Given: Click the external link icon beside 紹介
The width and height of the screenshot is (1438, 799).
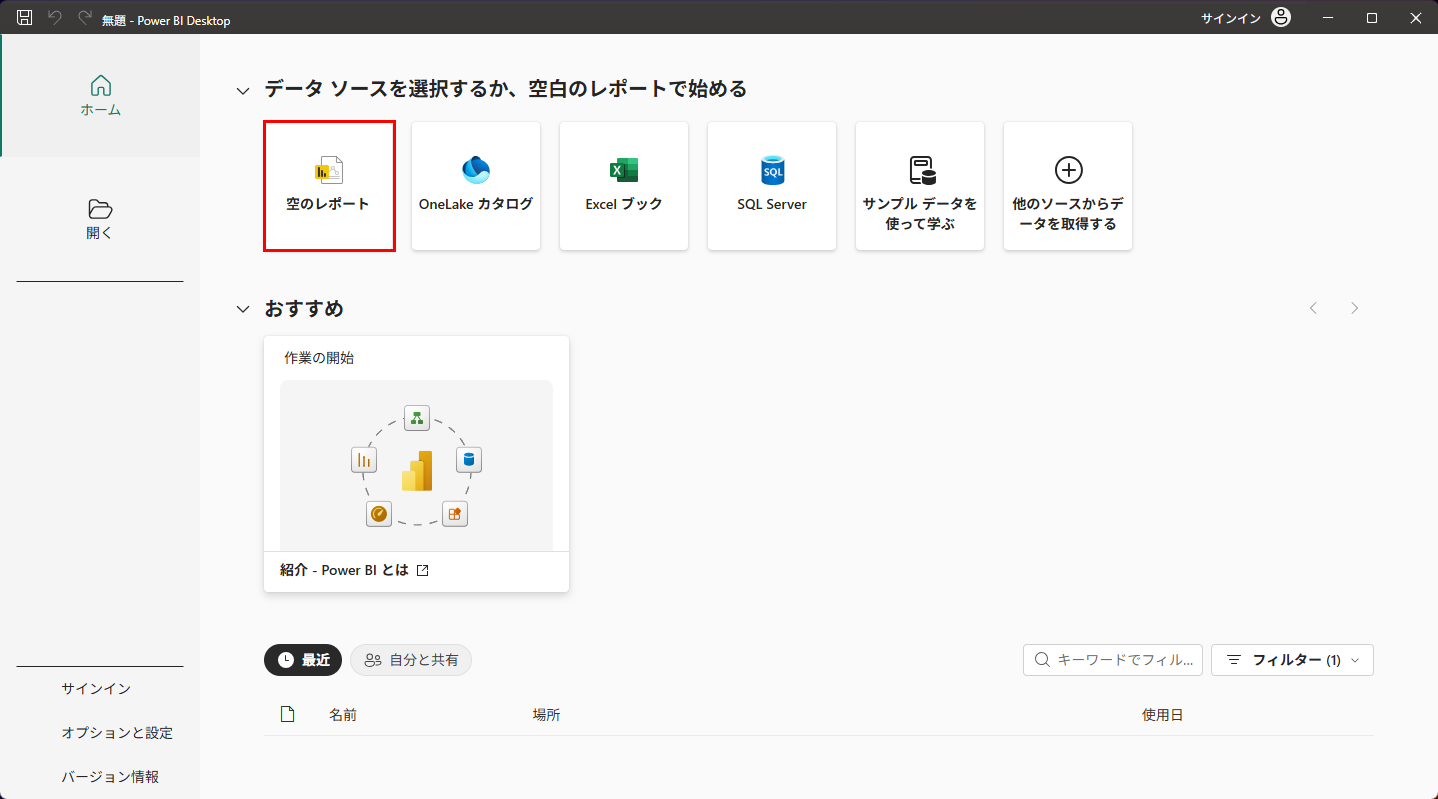Looking at the screenshot, I should (x=422, y=570).
